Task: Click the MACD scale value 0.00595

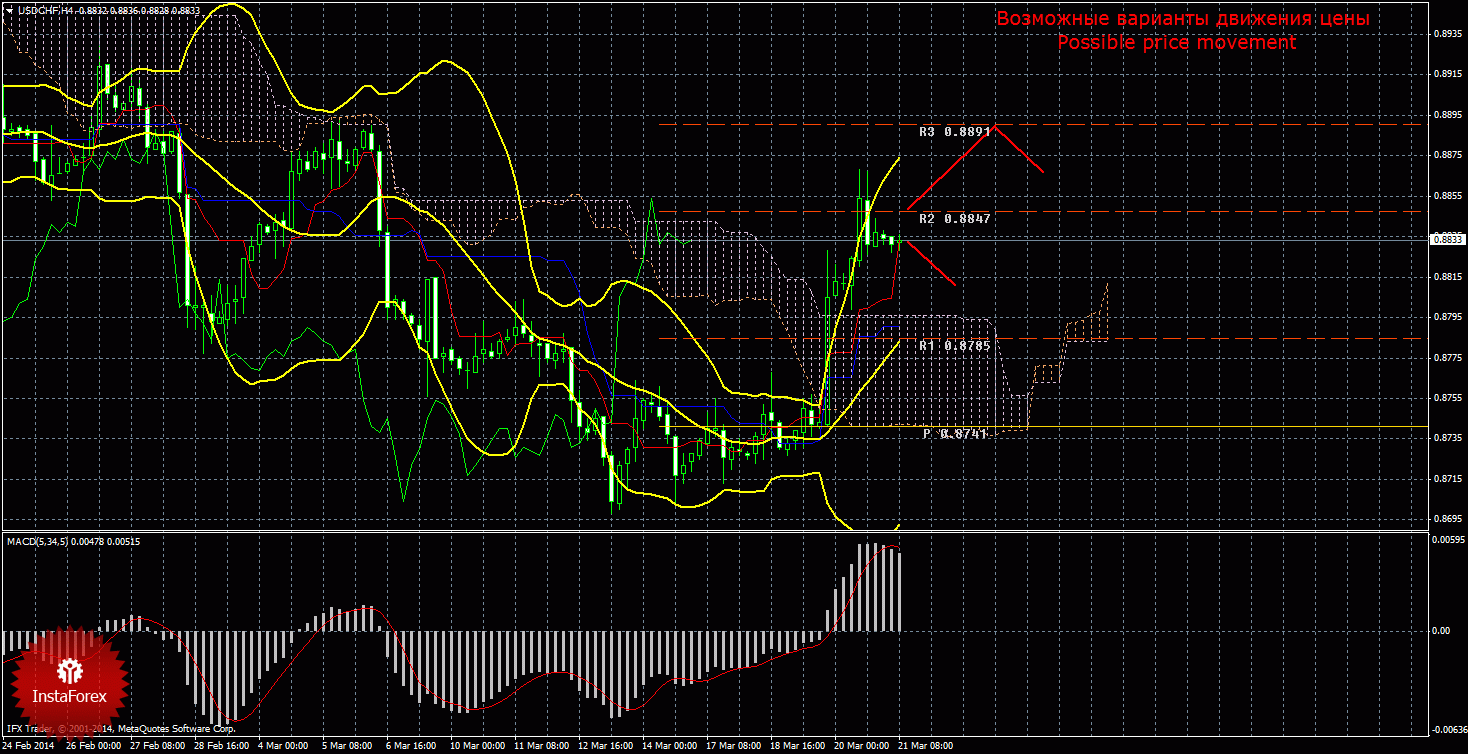Action: coord(1447,540)
